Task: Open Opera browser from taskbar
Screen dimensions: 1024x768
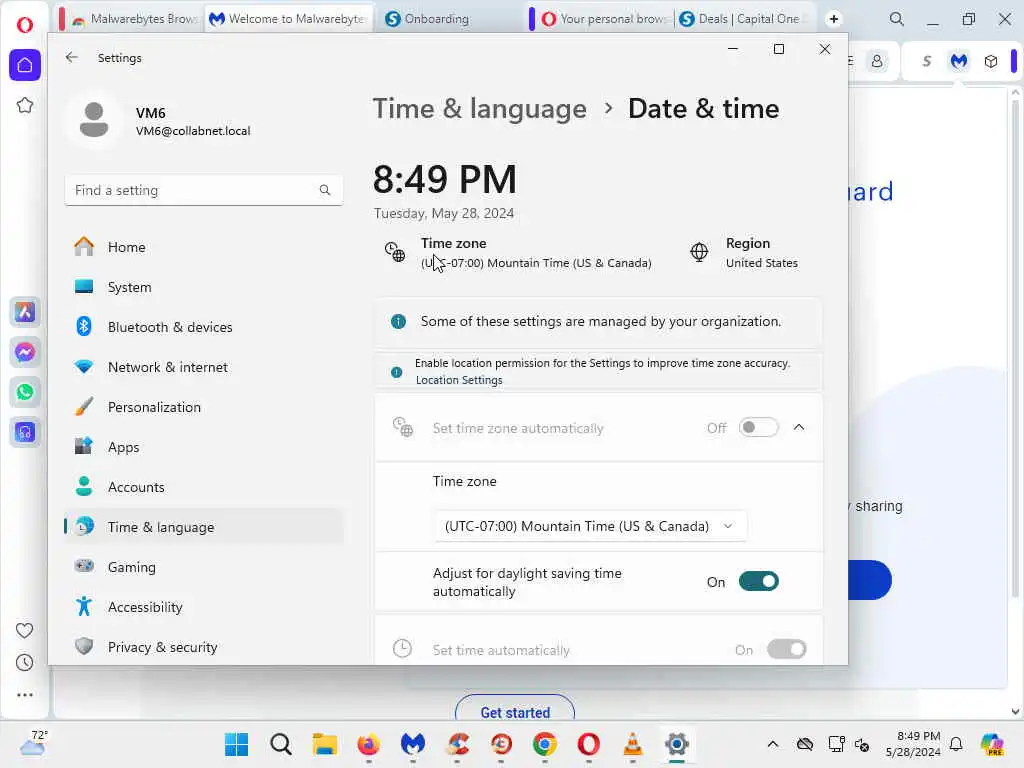Action: point(589,744)
